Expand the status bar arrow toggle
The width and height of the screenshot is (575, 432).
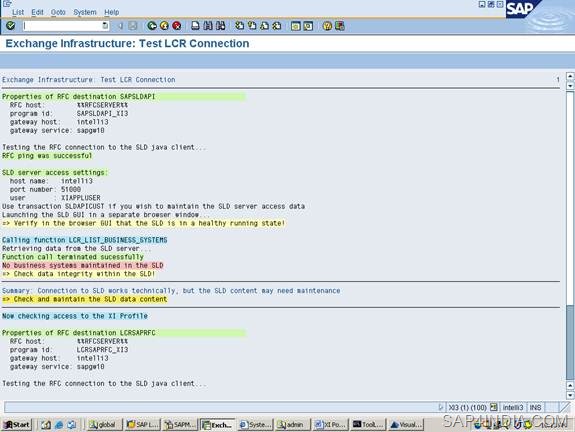(441, 407)
